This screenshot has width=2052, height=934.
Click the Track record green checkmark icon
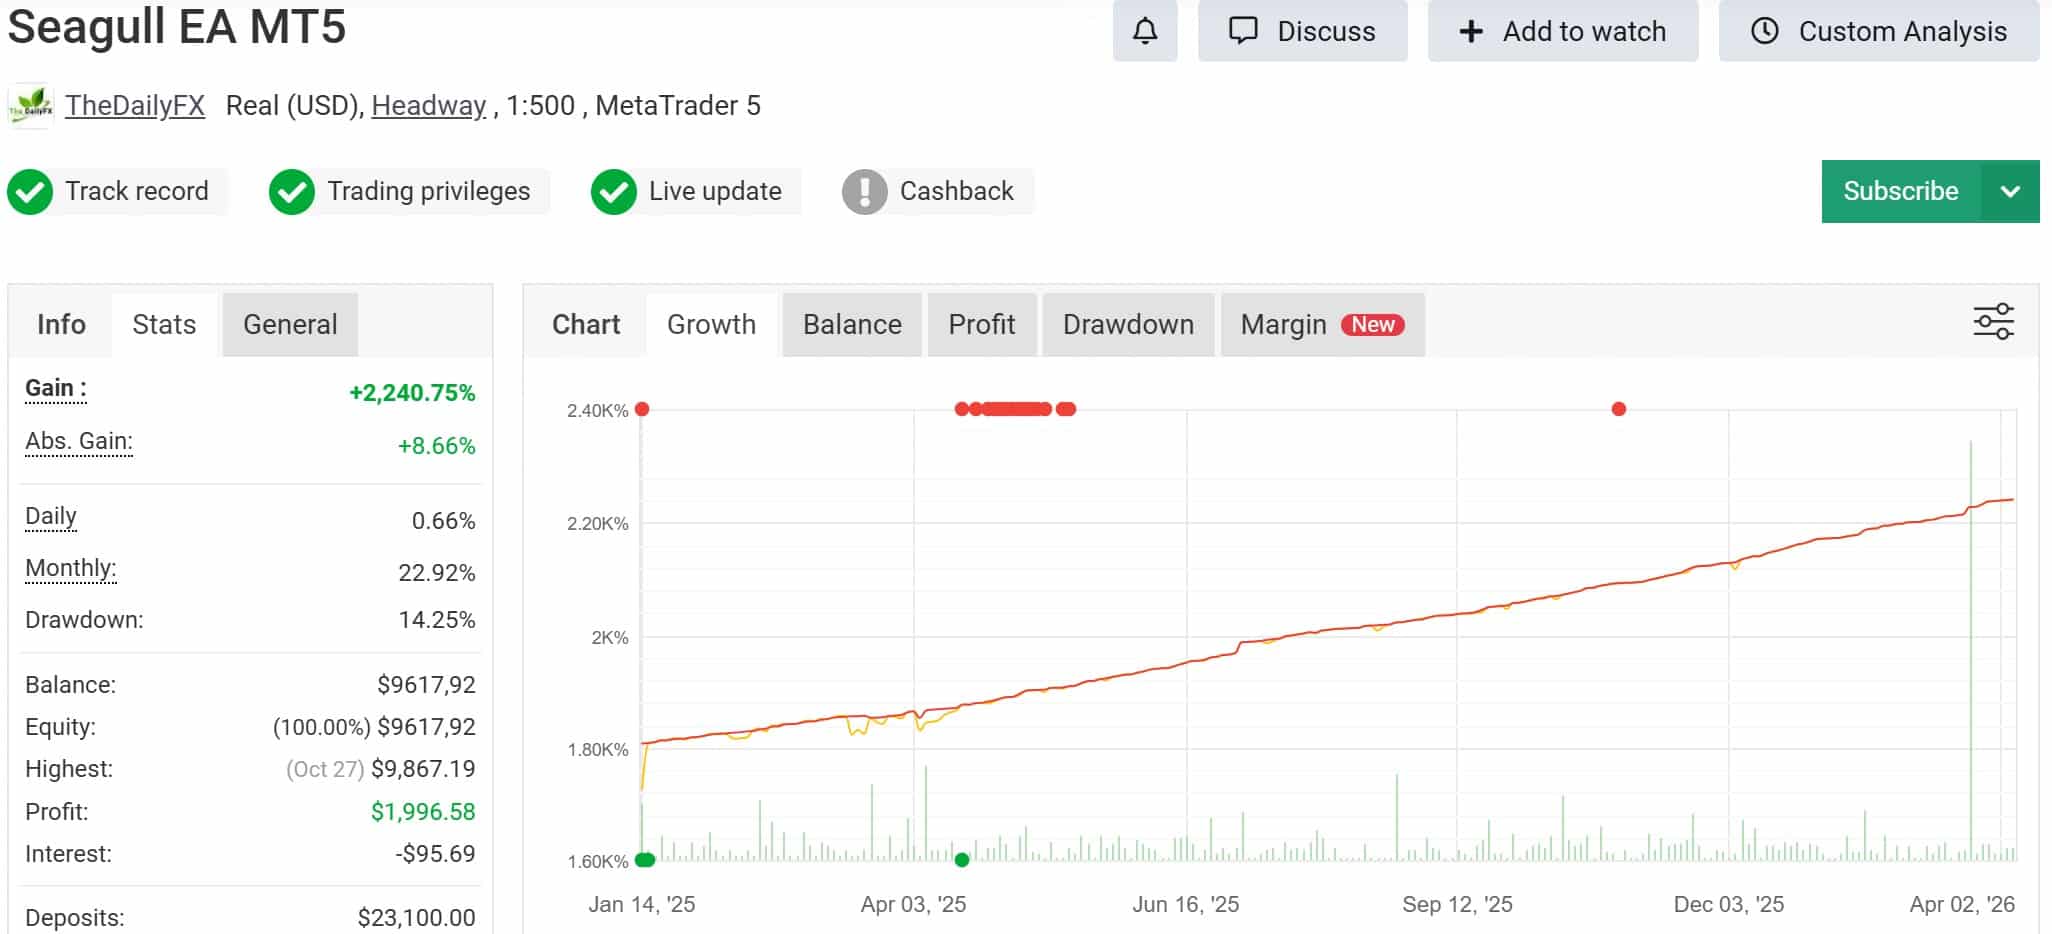pyautogui.click(x=31, y=192)
